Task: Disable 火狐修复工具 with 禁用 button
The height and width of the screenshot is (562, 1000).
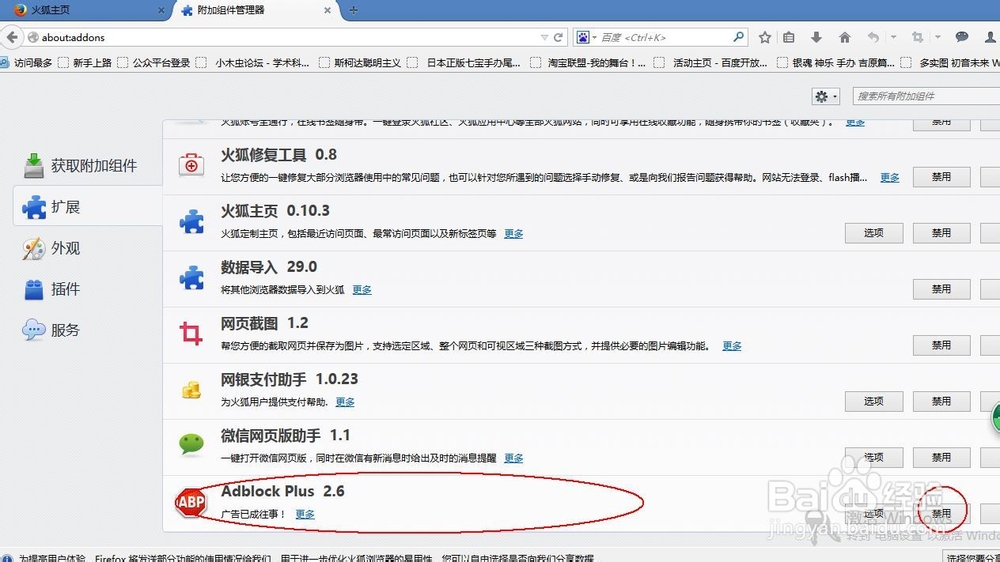Action: pos(941,177)
